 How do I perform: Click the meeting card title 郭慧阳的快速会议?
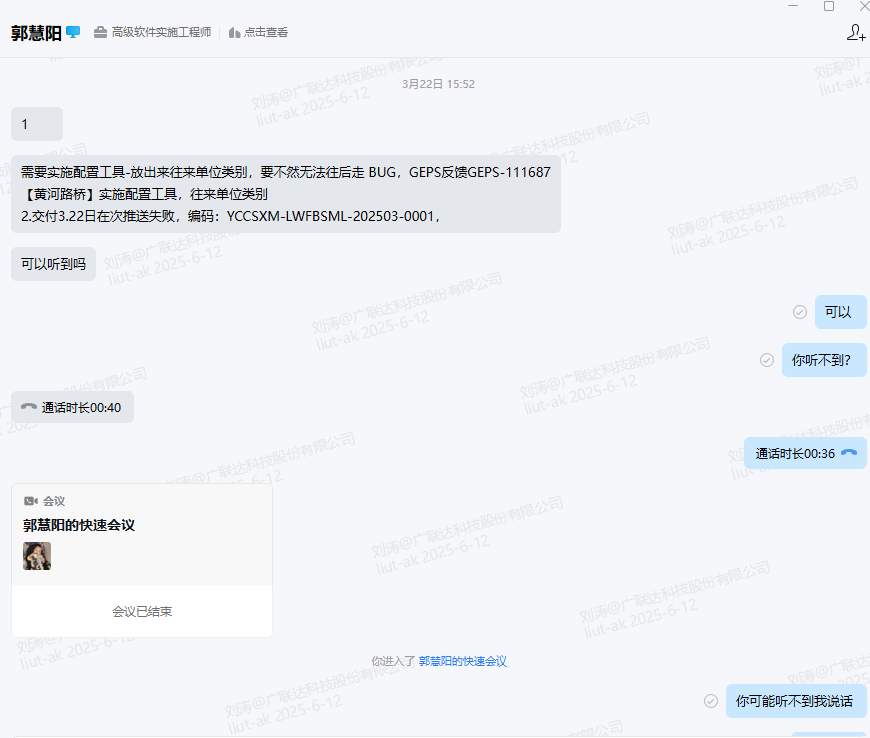[79, 525]
